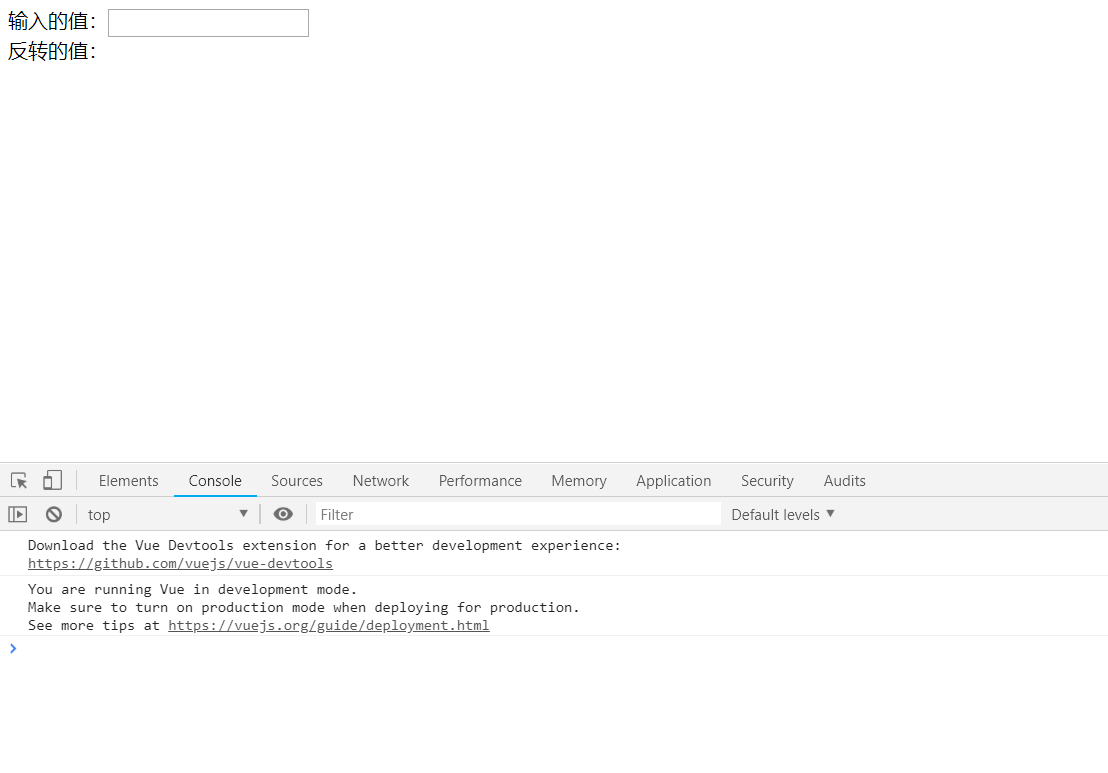Viewport: 1108px width, 773px height.
Task: Clear the console with the ban icon
Action: [54, 514]
